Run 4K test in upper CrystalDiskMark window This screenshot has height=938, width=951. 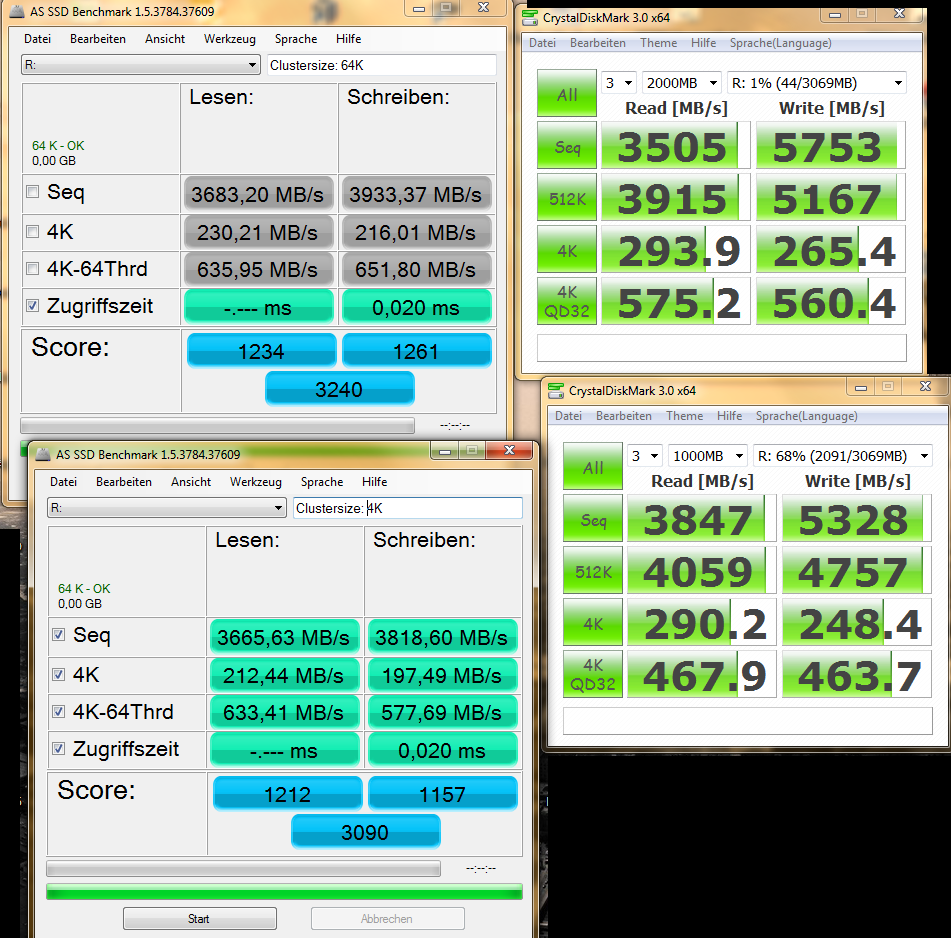(567, 250)
